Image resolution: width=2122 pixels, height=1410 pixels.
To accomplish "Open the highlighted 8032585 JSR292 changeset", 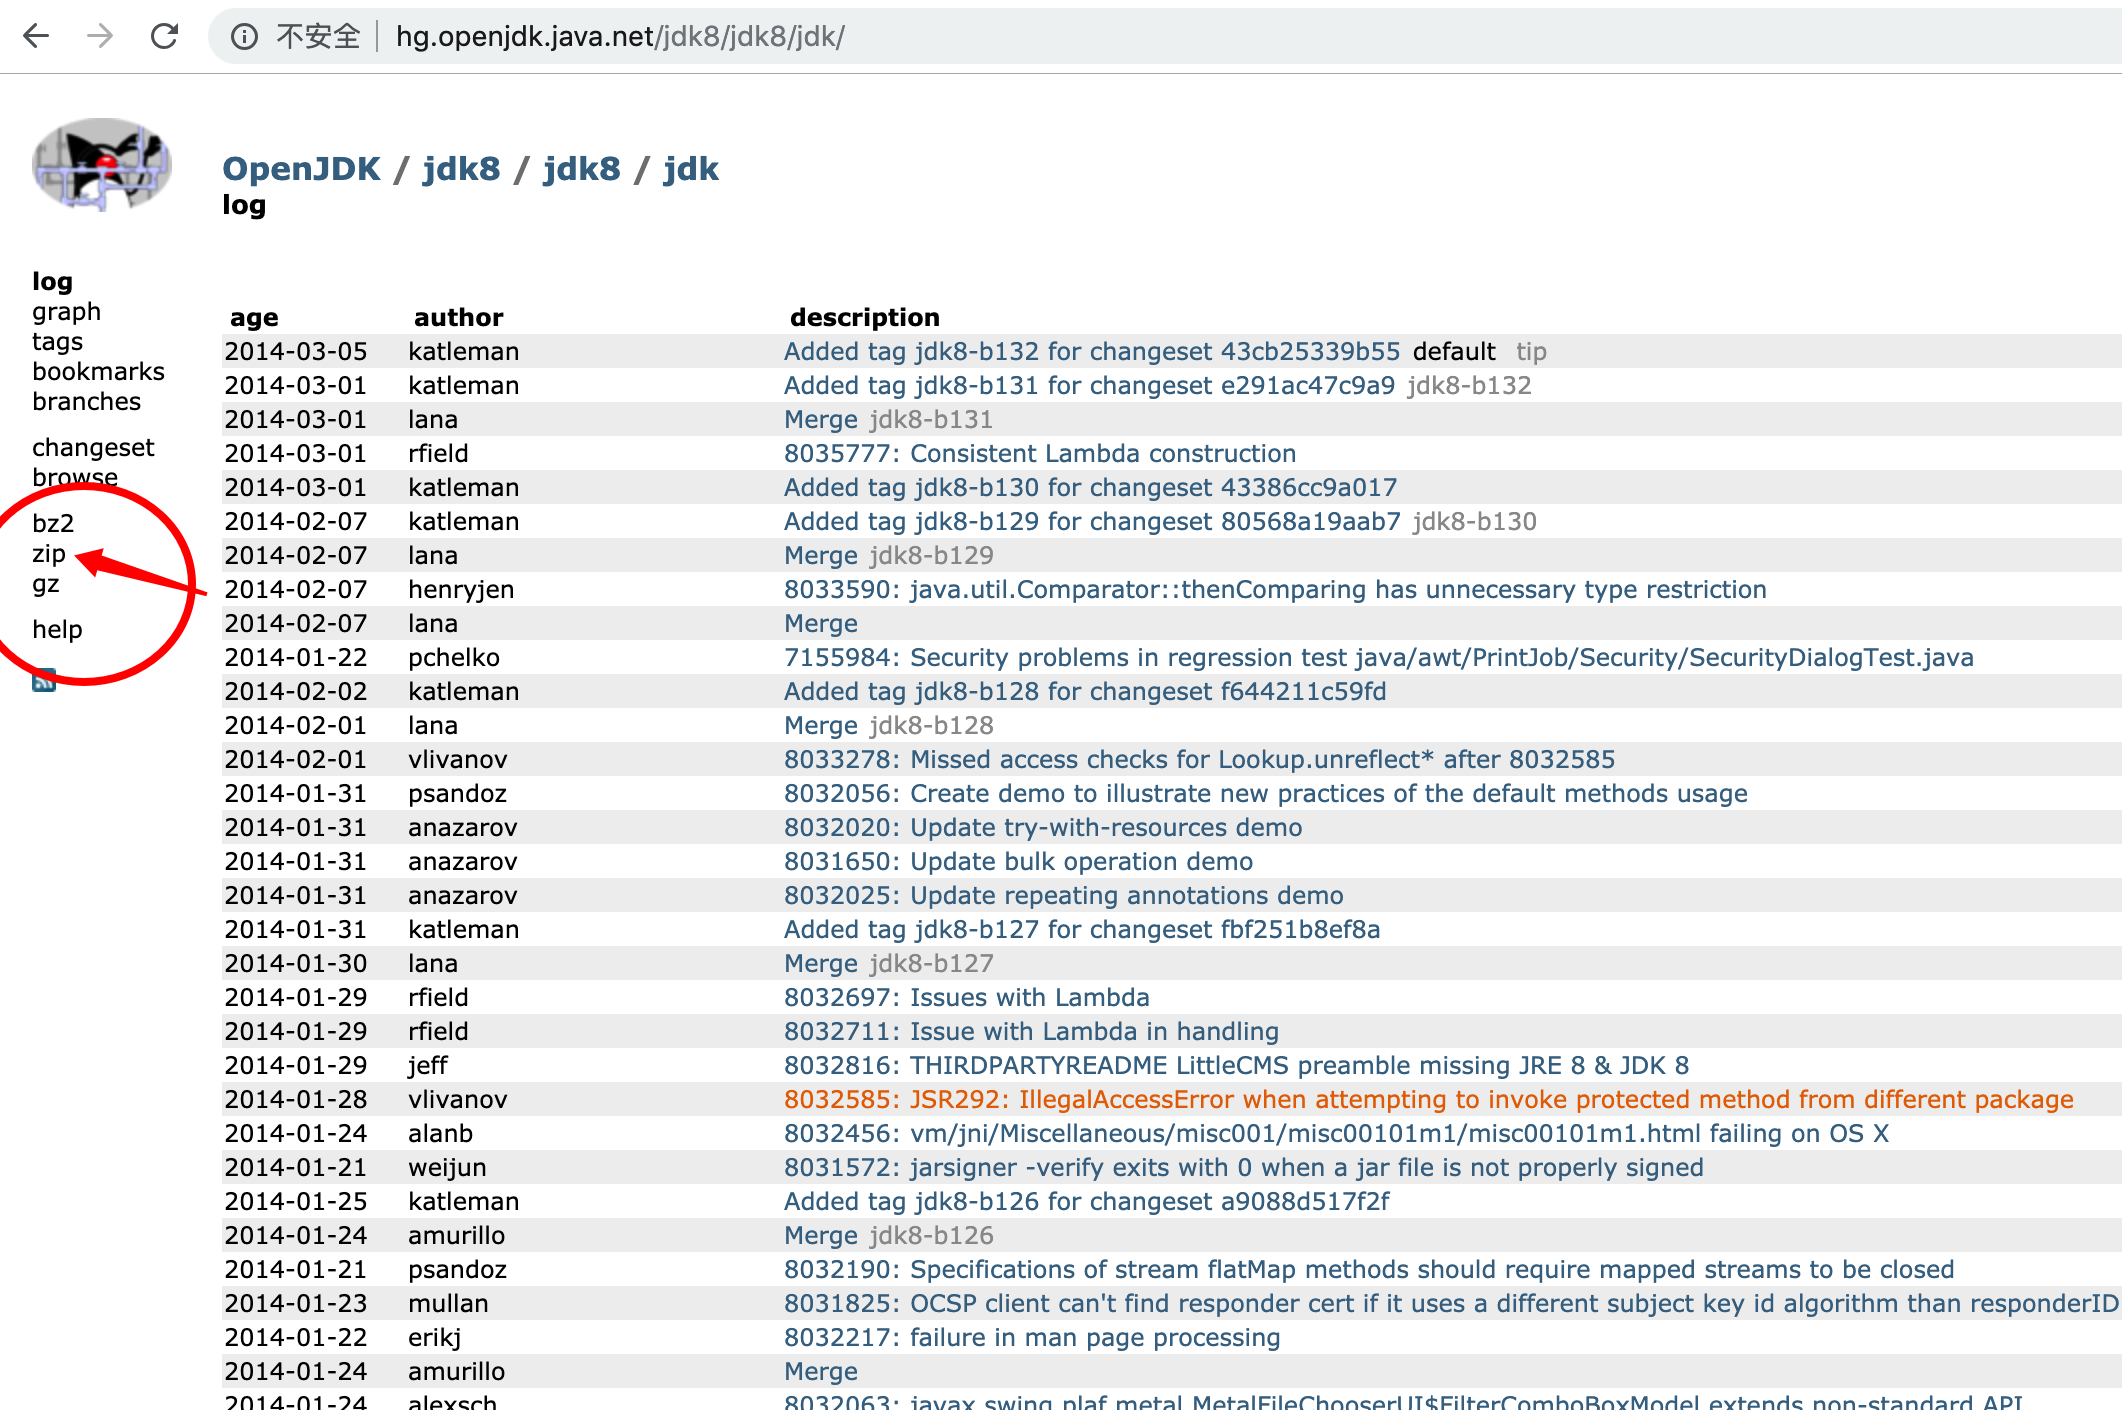I will pyautogui.click(x=1428, y=1100).
